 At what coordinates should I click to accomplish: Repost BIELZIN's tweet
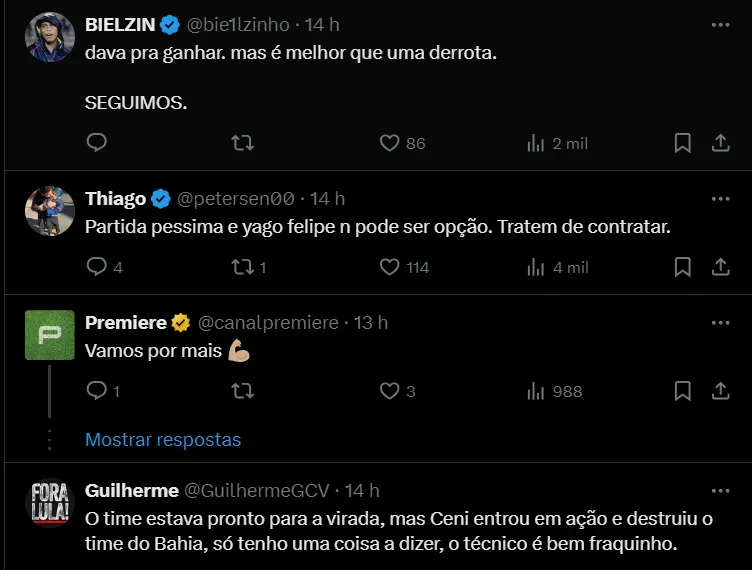pos(242,143)
